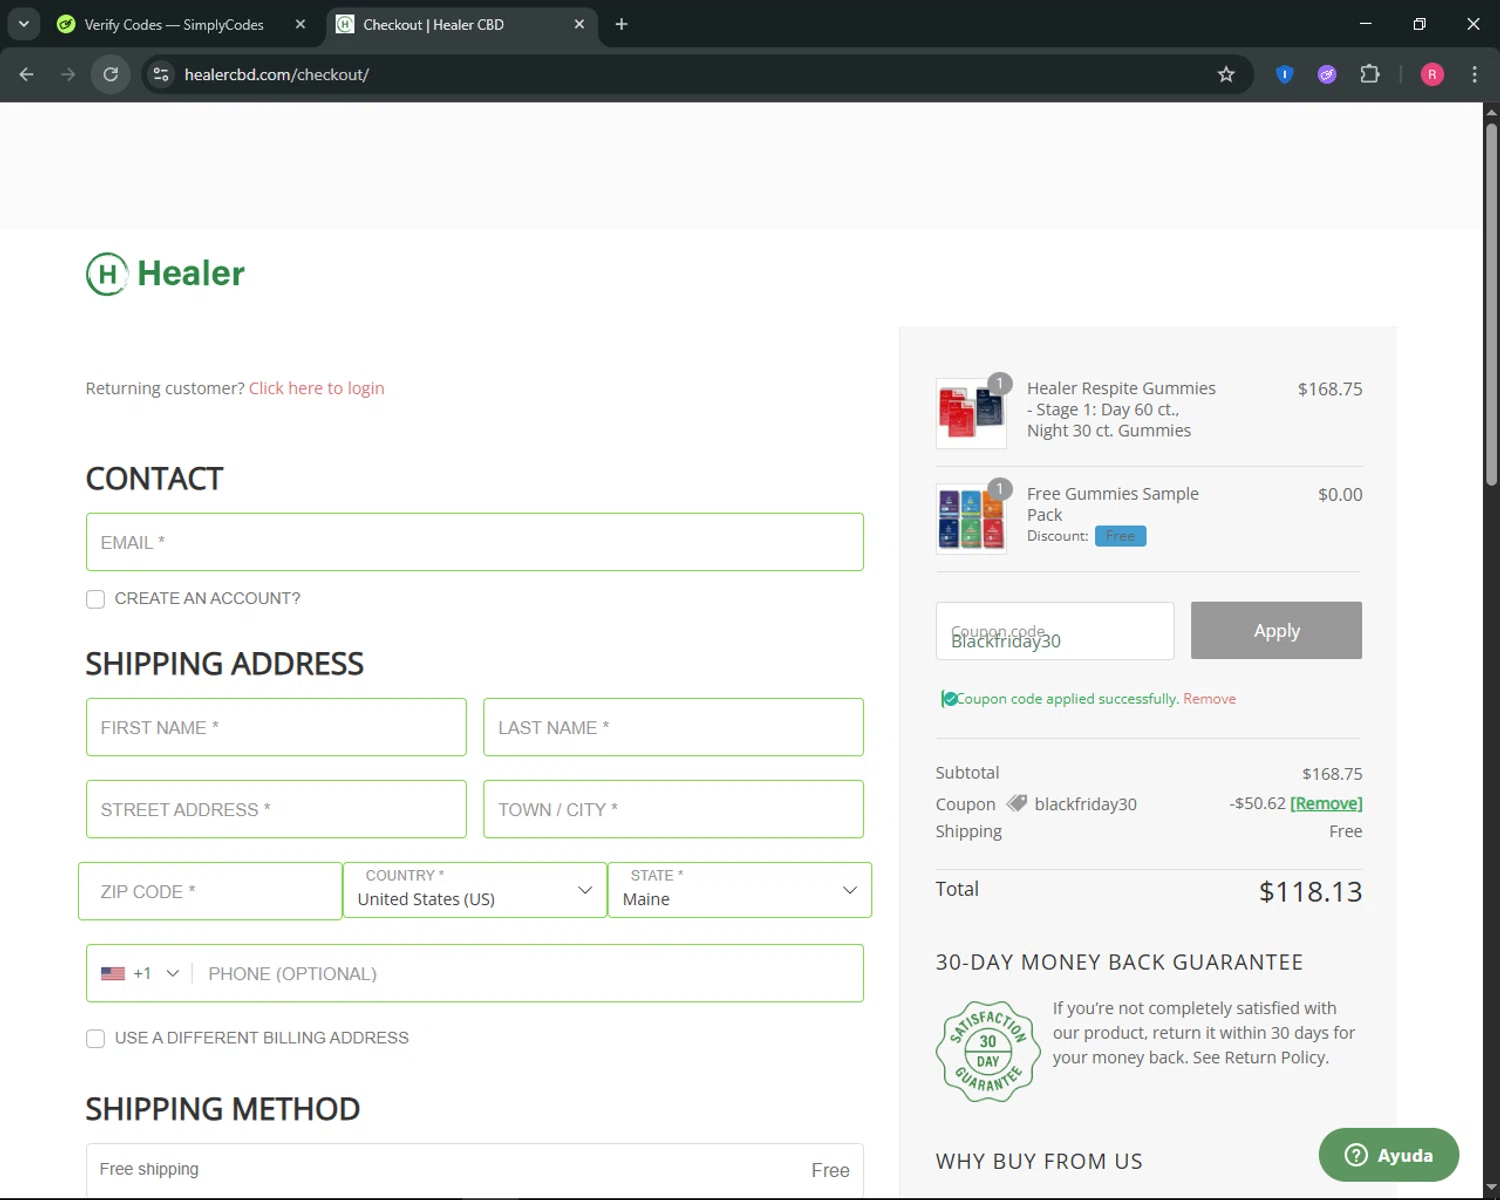Click the Apply coupon button
The width and height of the screenshot is (1500, 1200).
point(1276,630)
